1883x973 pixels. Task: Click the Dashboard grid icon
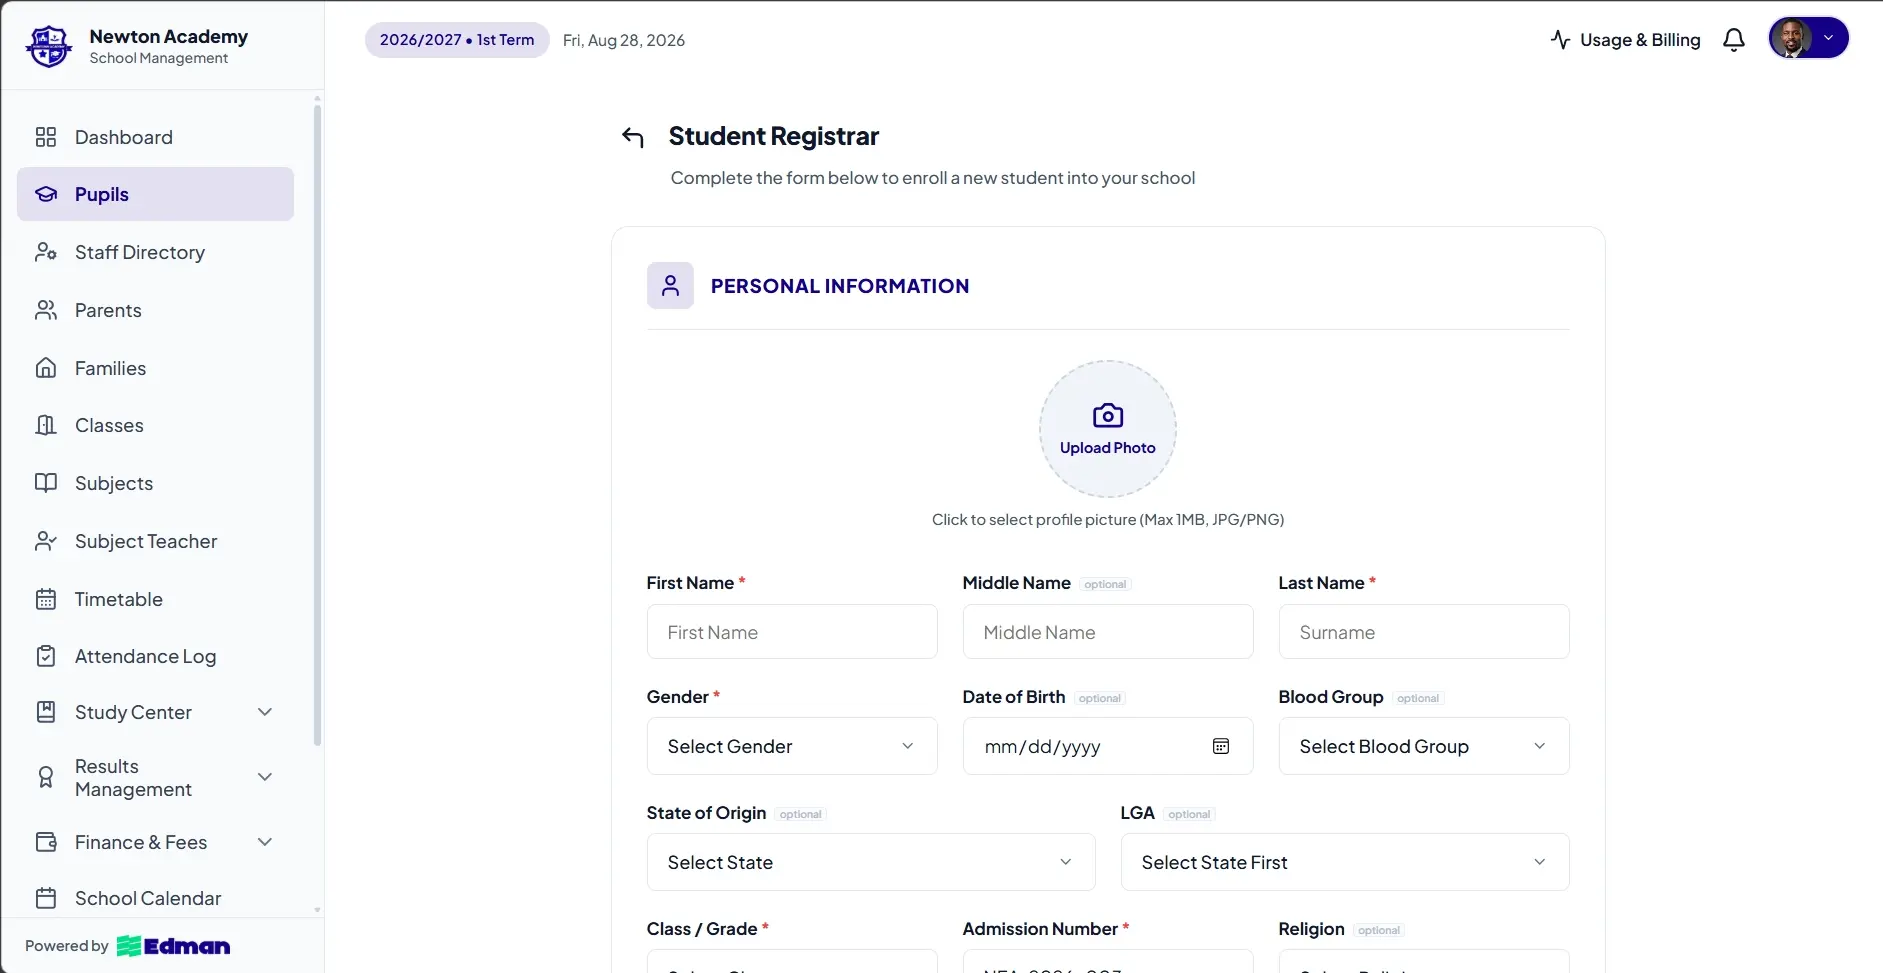tap(46, 137)
